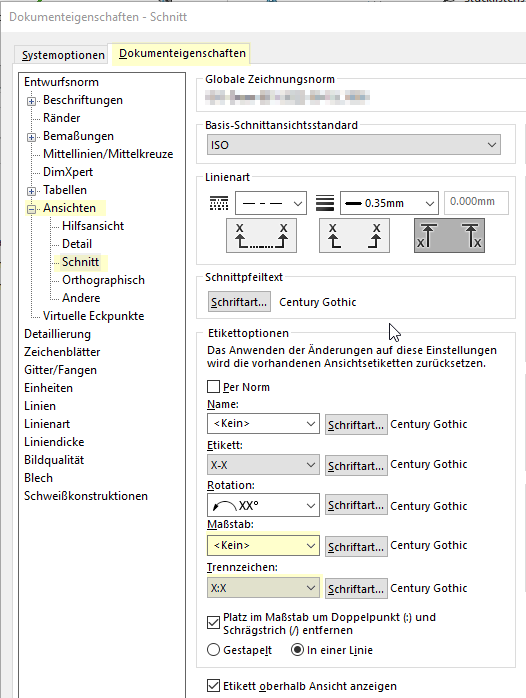Viewport: 526px width, 698px height.
Task: Select Orthographisch under Ansichten
Action: (103, 280)
